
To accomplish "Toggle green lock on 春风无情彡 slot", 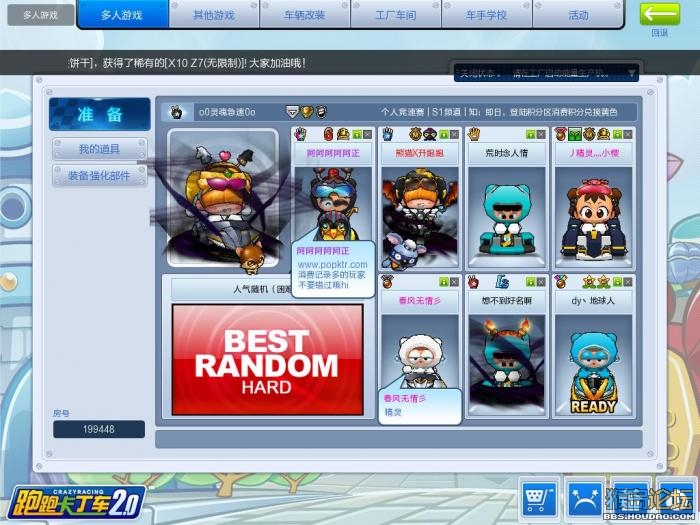I will pos(443,282).
